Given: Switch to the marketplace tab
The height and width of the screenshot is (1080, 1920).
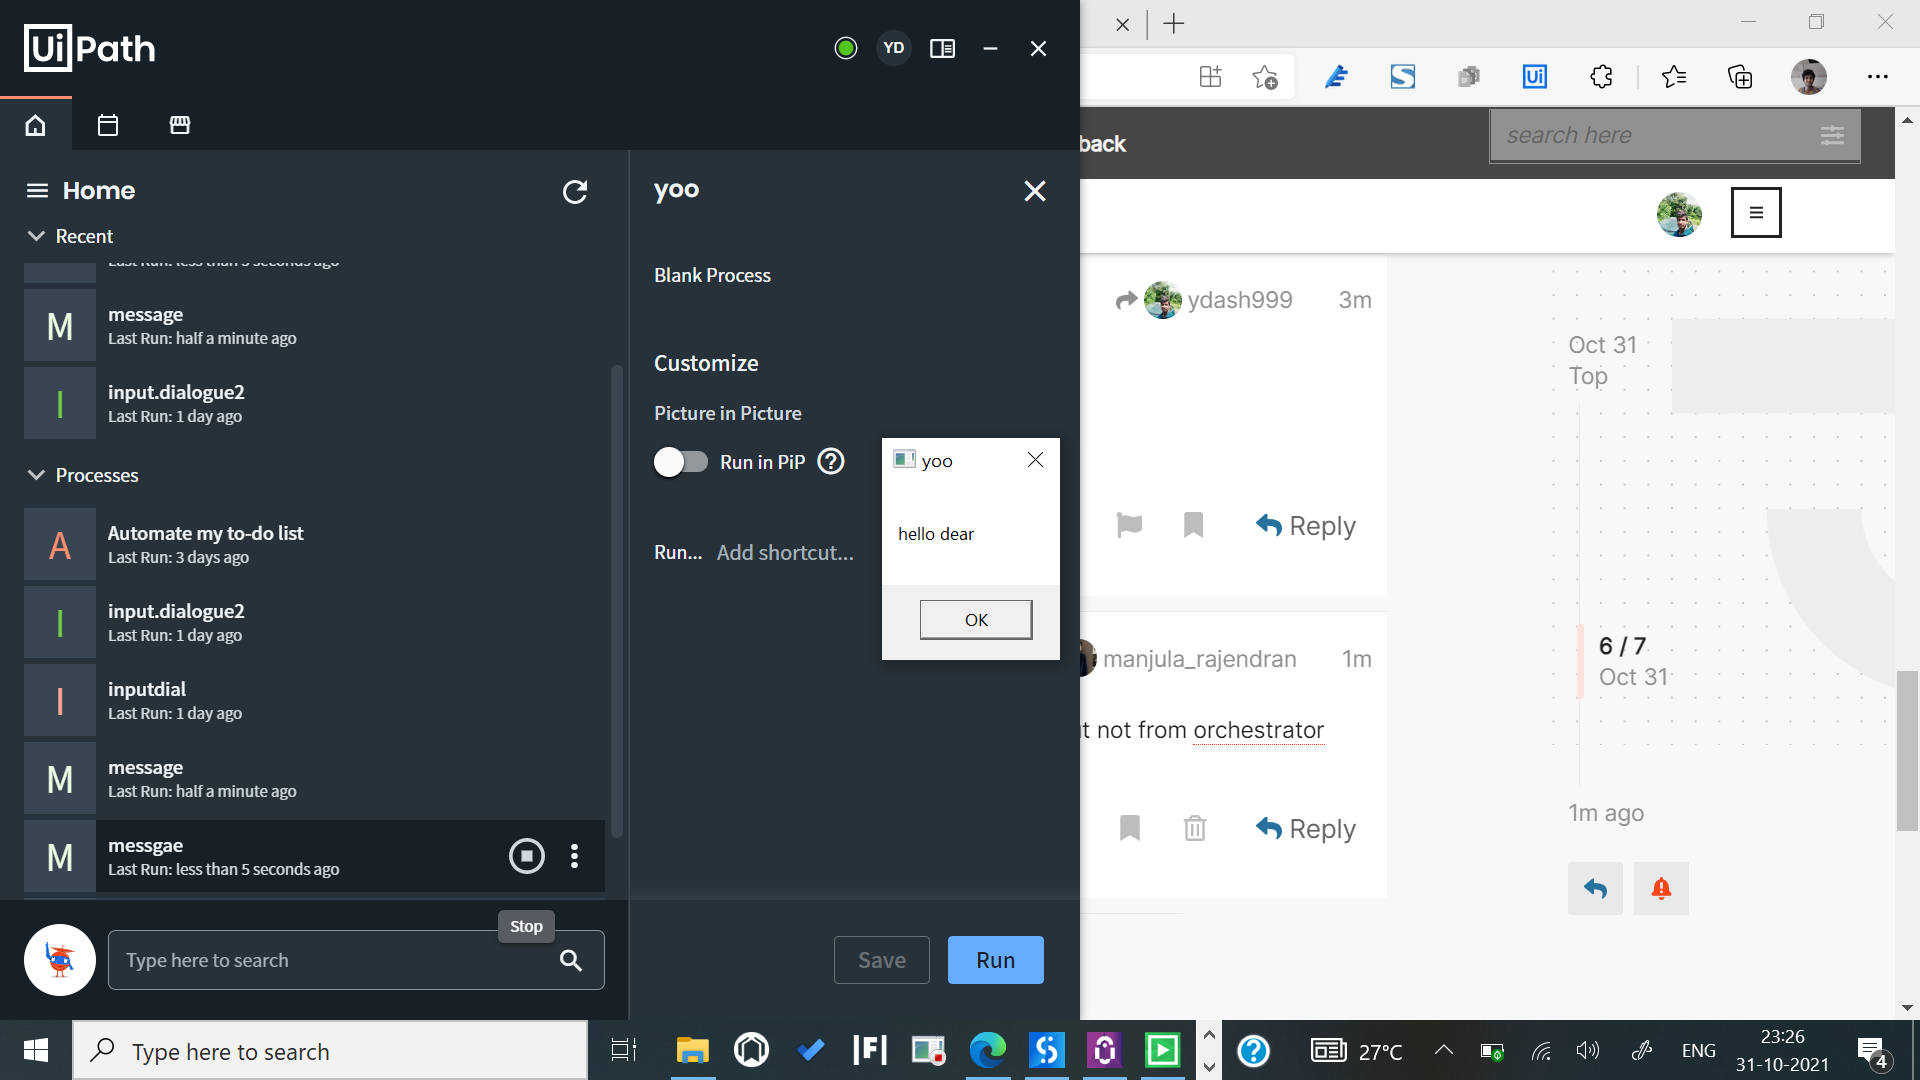Looking at the screenshot, I should point(180,125).
